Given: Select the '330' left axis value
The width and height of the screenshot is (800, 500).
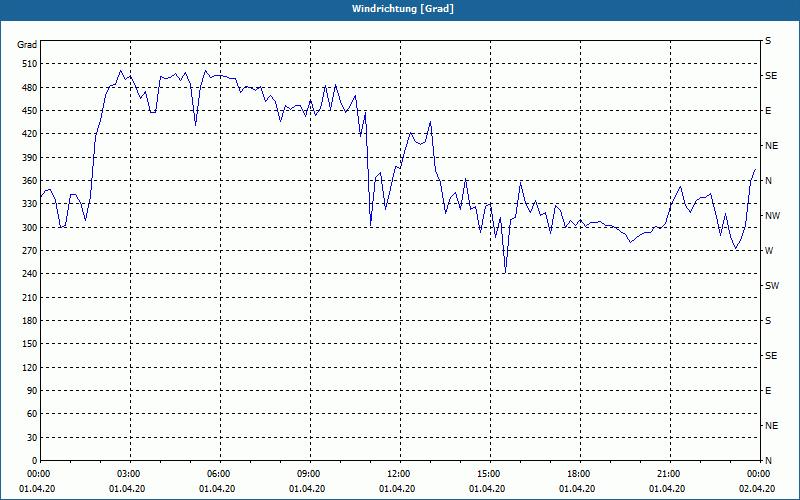Looking at the screenshot, I should pos(30,204).
